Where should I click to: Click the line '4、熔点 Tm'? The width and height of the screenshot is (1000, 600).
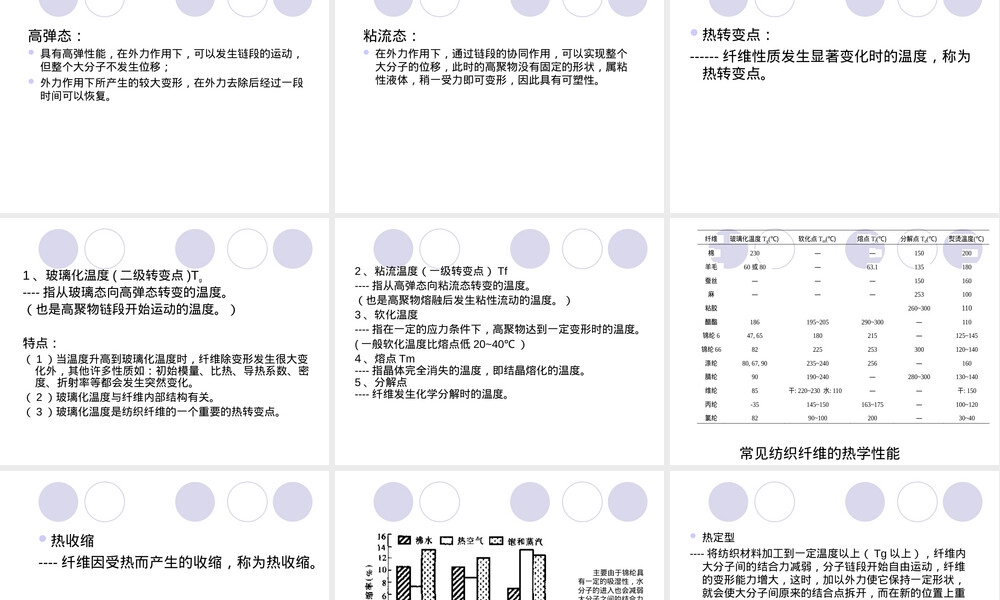pyautogui.click(x=385, y=358)
